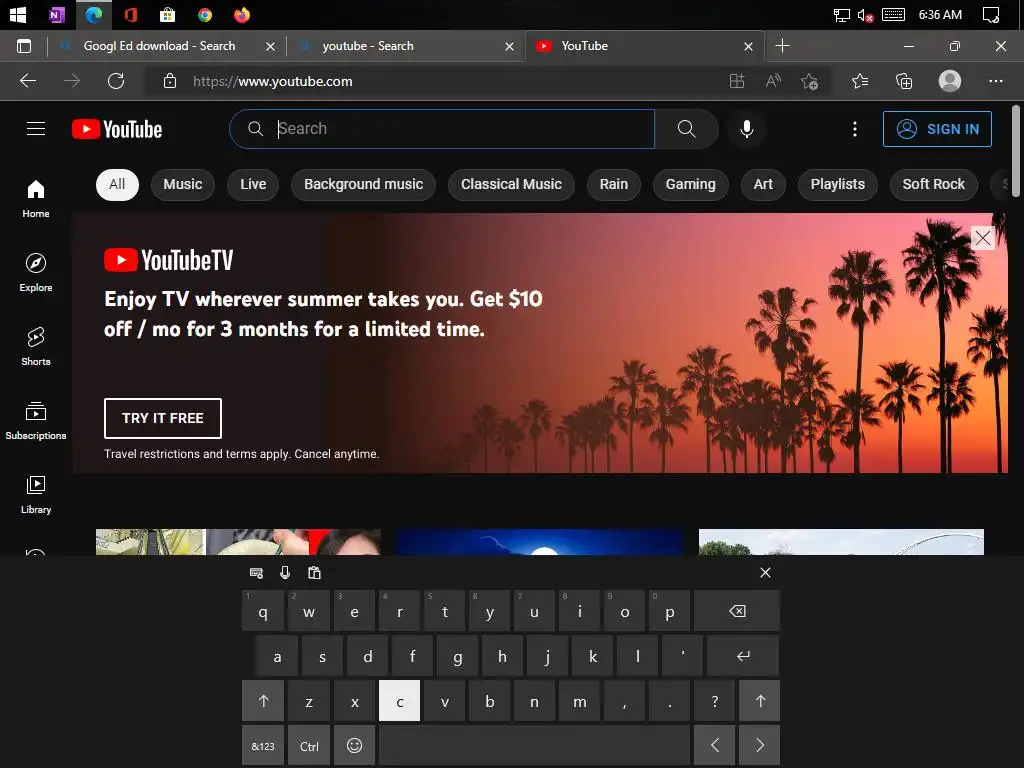Add this page to favorites star
The height and width of the screenshot is (768, 1024).
pos(809,81)
